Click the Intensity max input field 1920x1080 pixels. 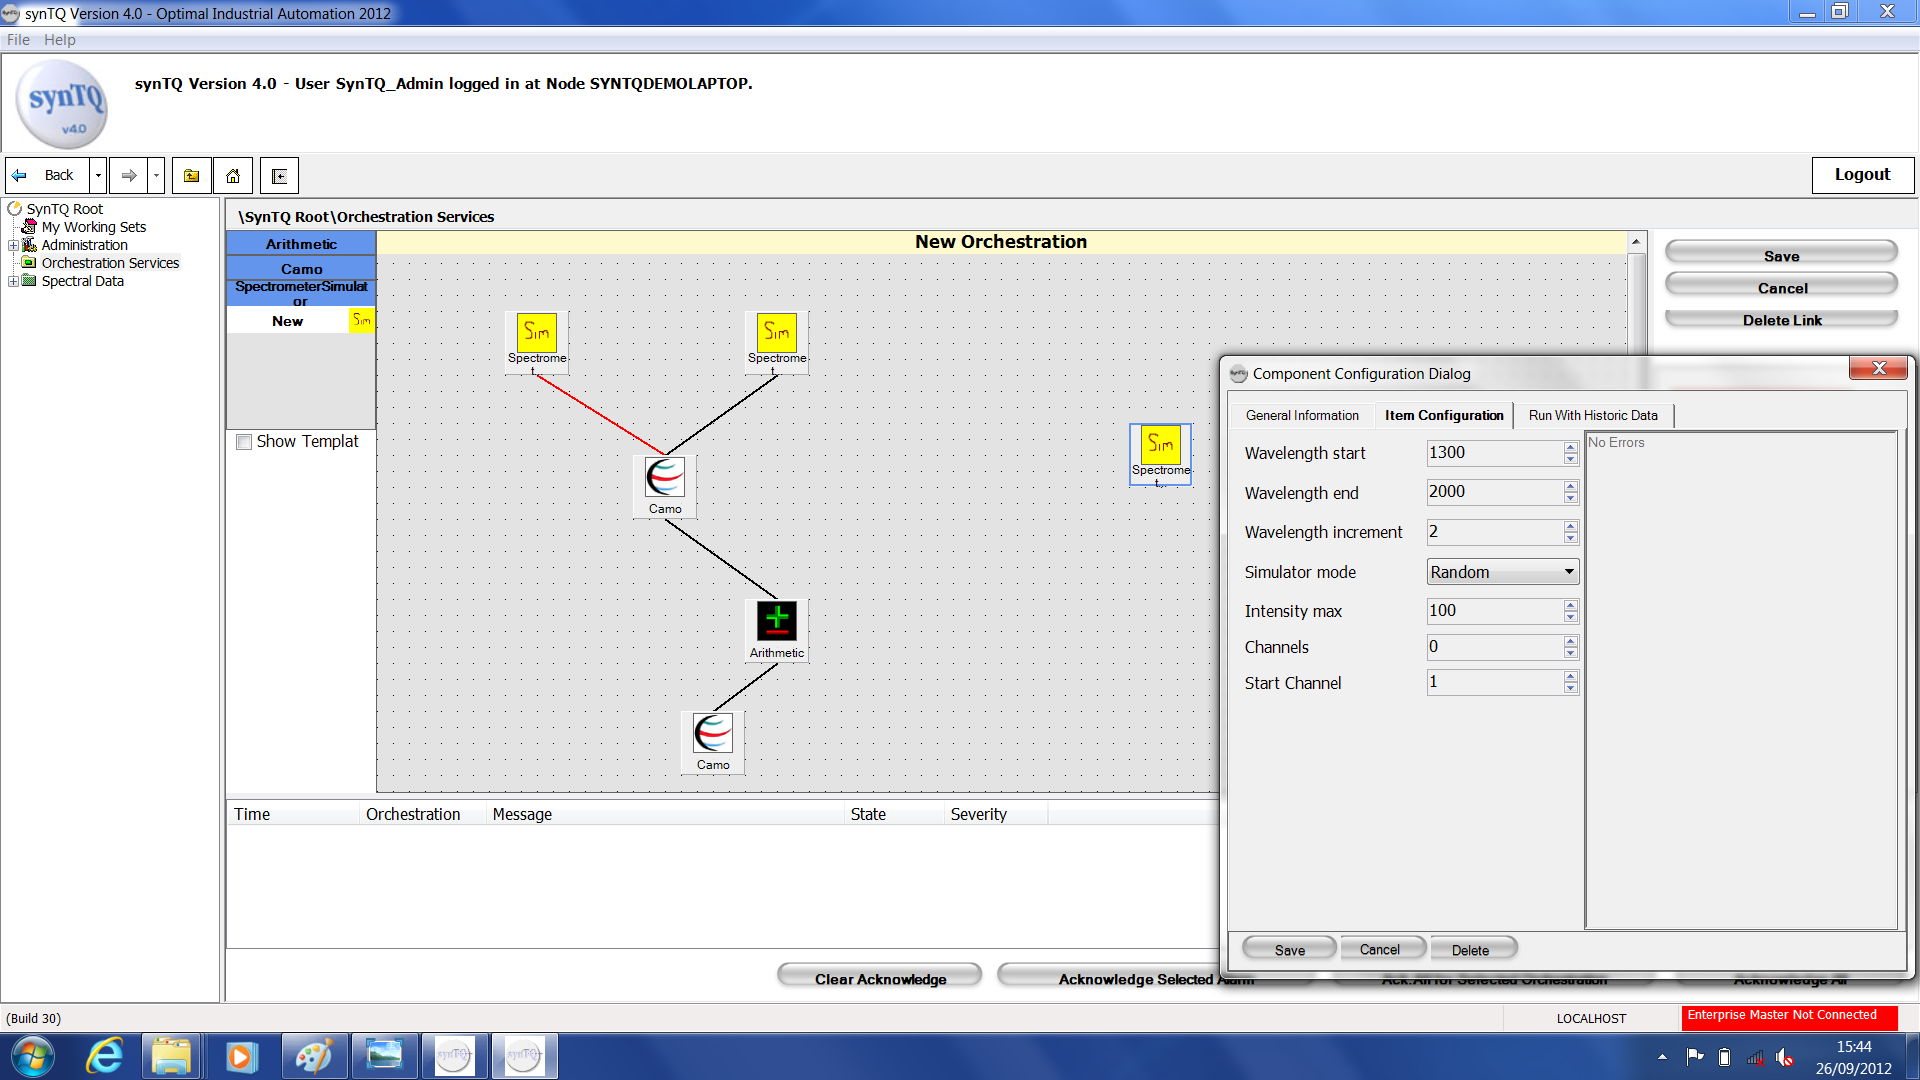1494,611
